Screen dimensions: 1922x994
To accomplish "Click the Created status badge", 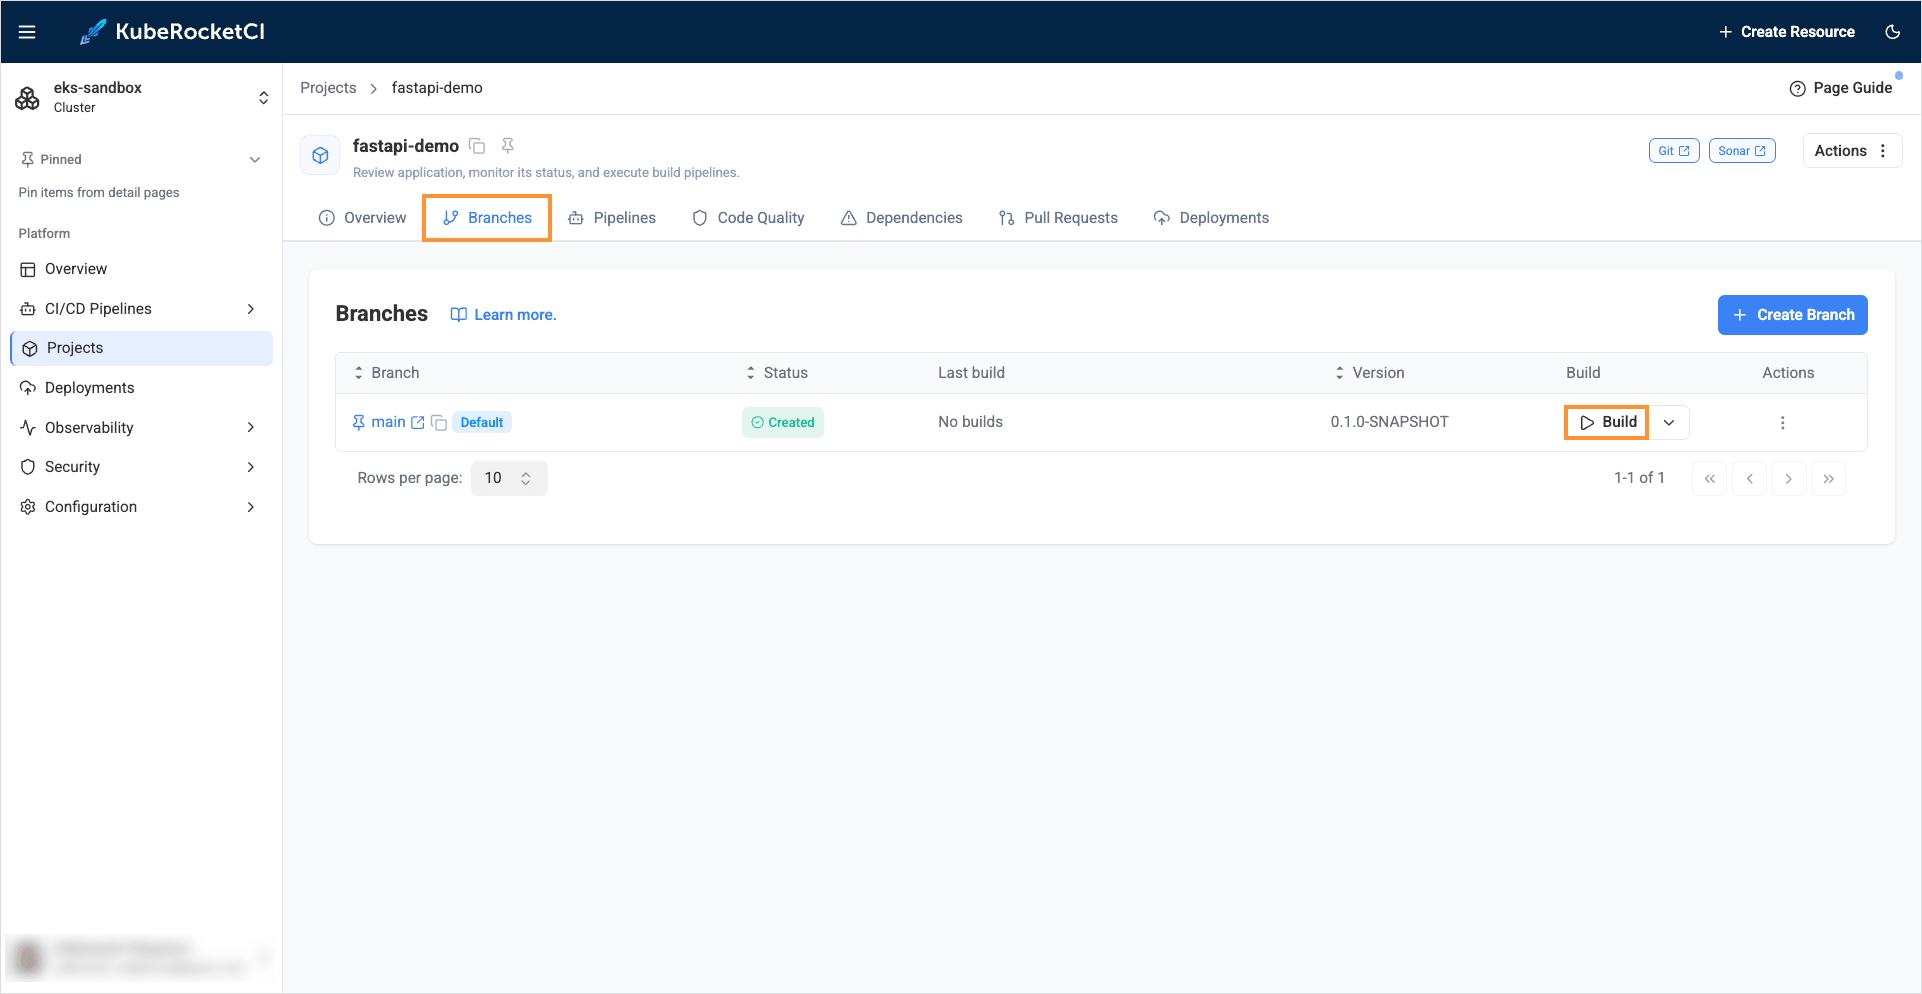I will coord(783,423).
